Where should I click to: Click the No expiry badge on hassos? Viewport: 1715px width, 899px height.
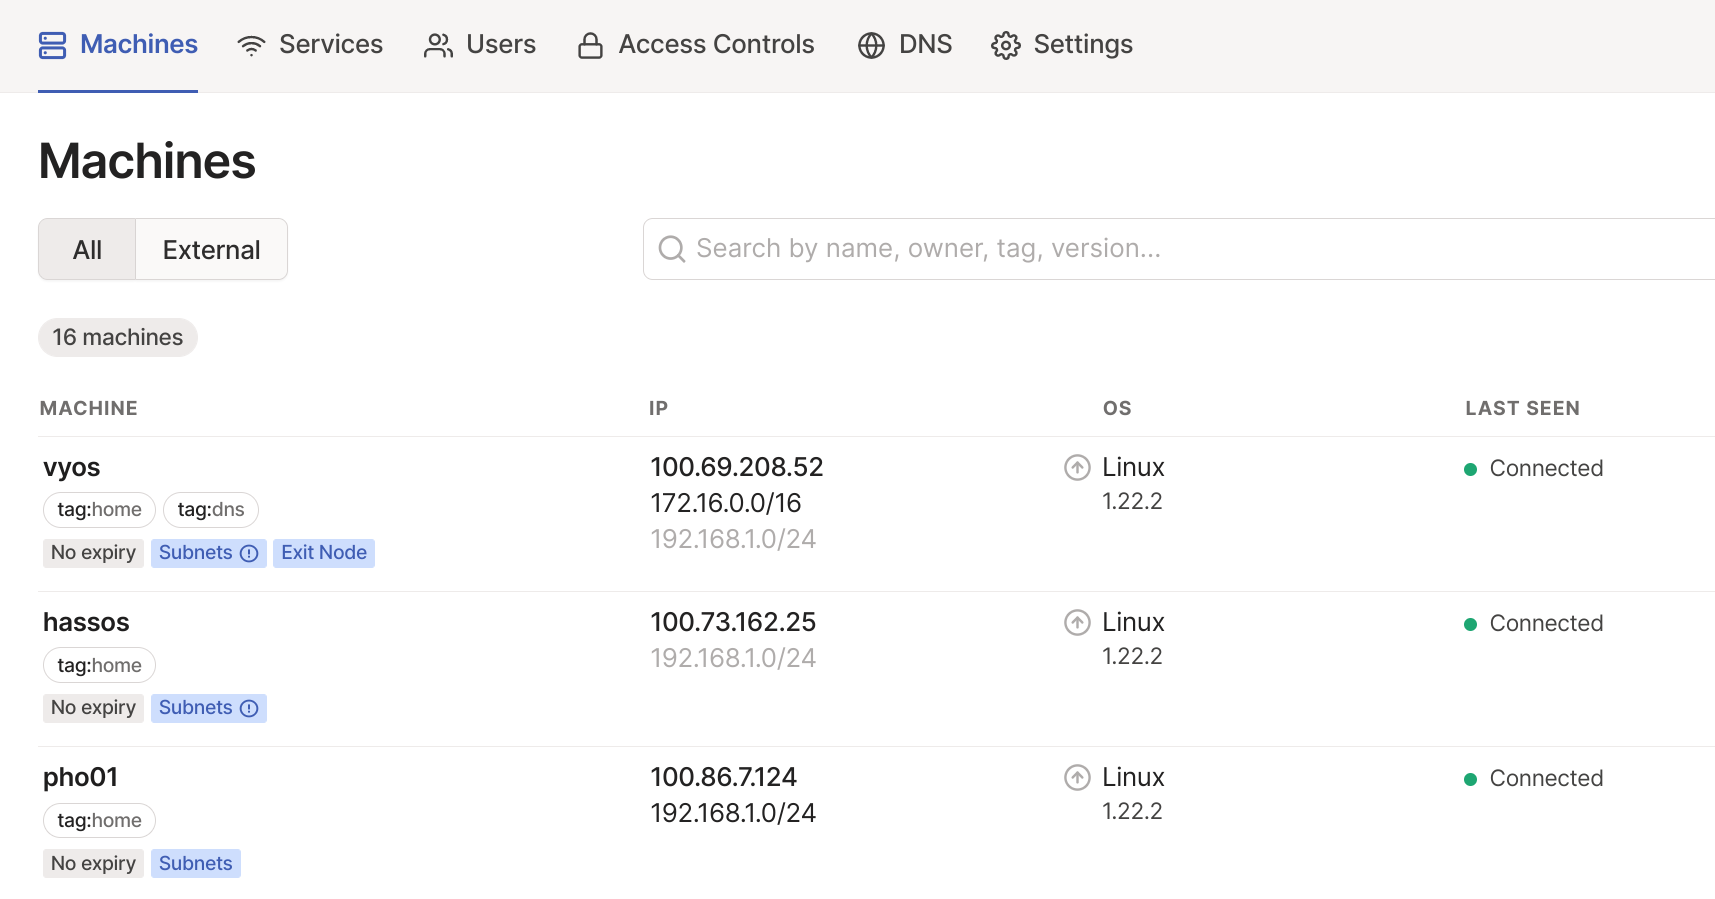tap(93, 708)
